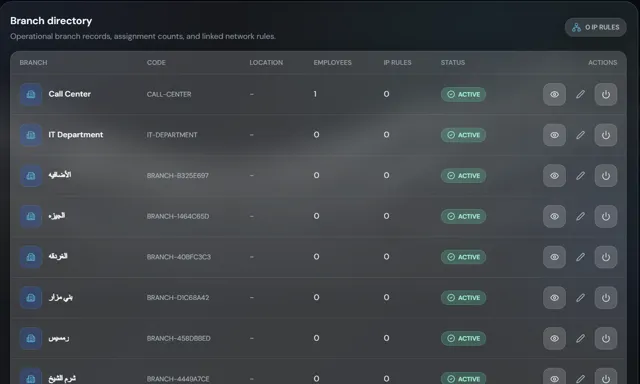Screen dimensions: 640x384
Task: View details of the IT Department branch
Action: tap(554, 135)
